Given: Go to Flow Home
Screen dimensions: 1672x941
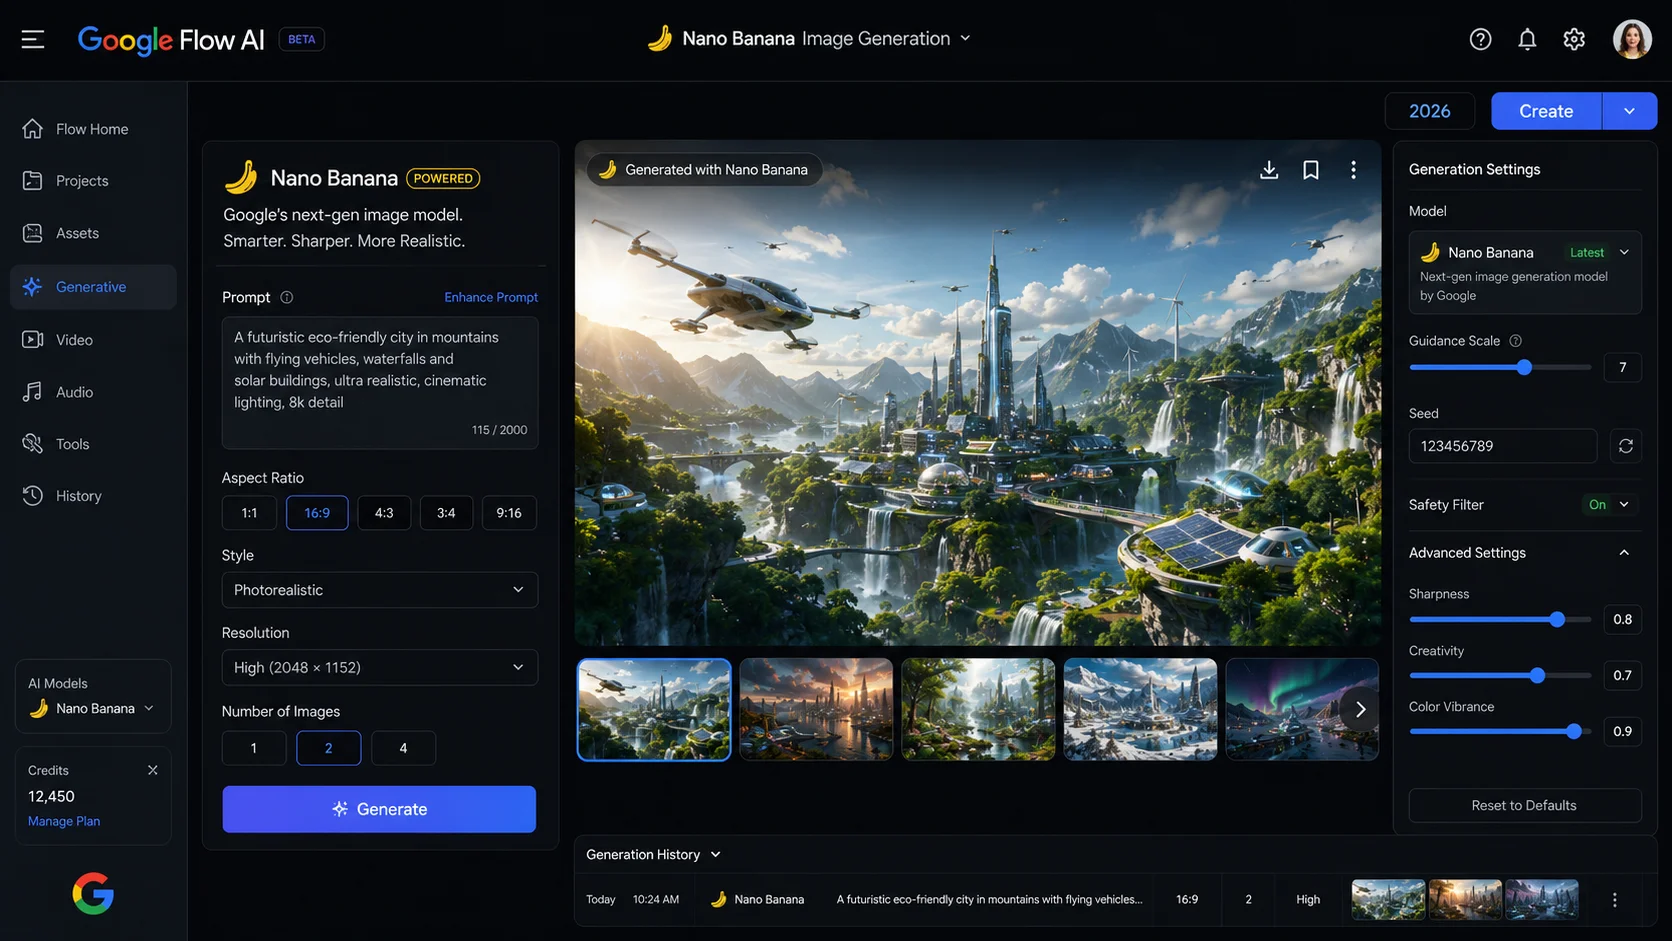Looking at the screenshot, I should [92, 129].
